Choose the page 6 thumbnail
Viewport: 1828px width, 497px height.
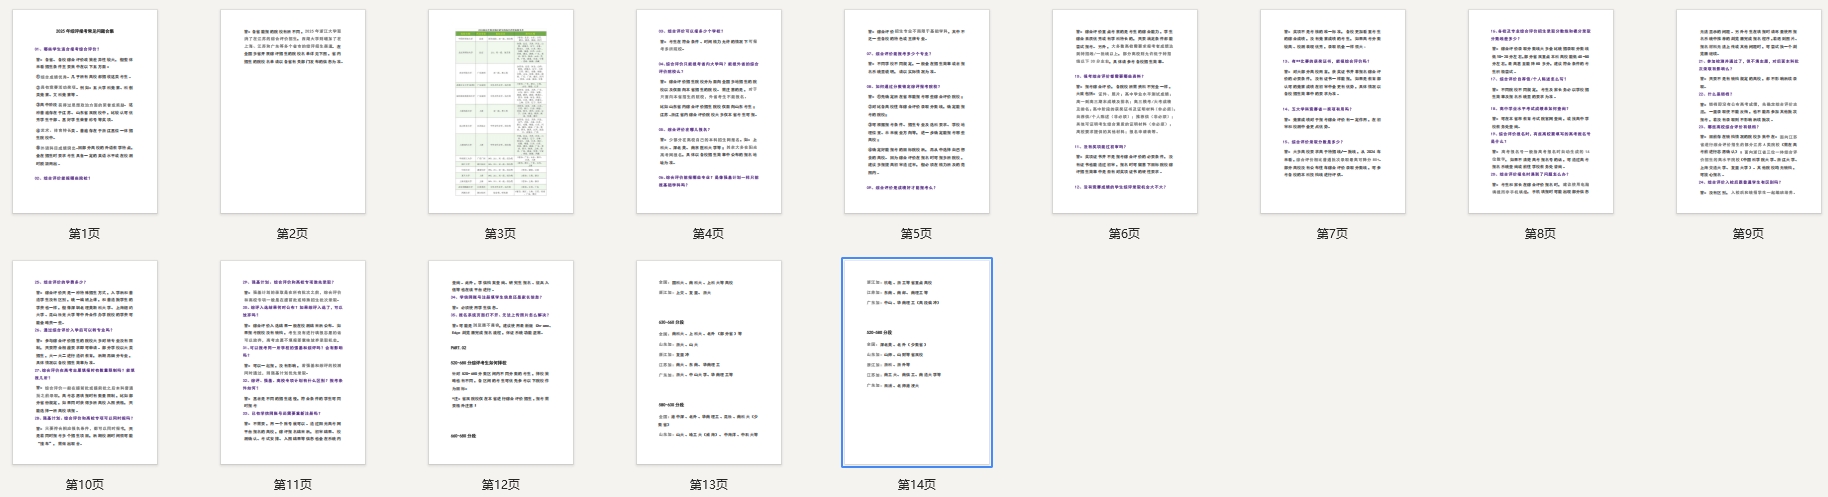1125,112
